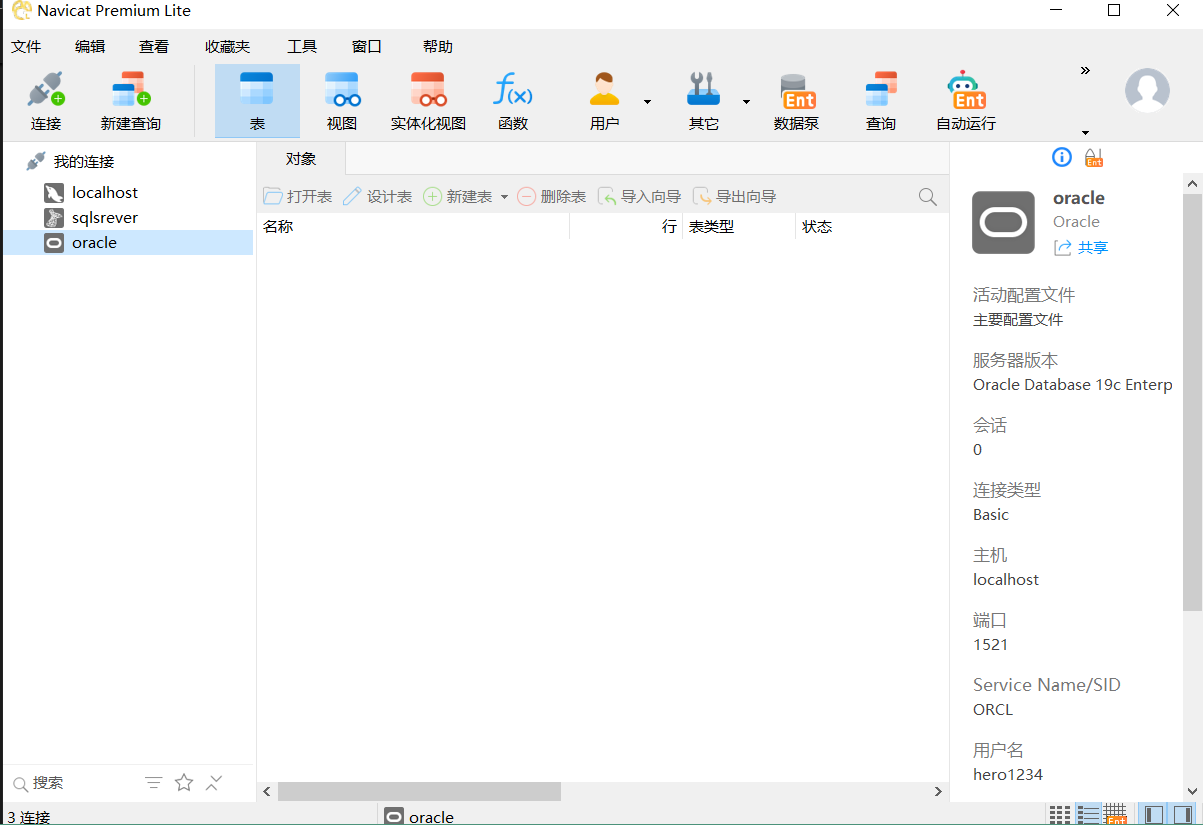This screenshot has width=1203, height=828.
Task: Expand the 其它 dropdown arrow
Action: tap(746, 101)
